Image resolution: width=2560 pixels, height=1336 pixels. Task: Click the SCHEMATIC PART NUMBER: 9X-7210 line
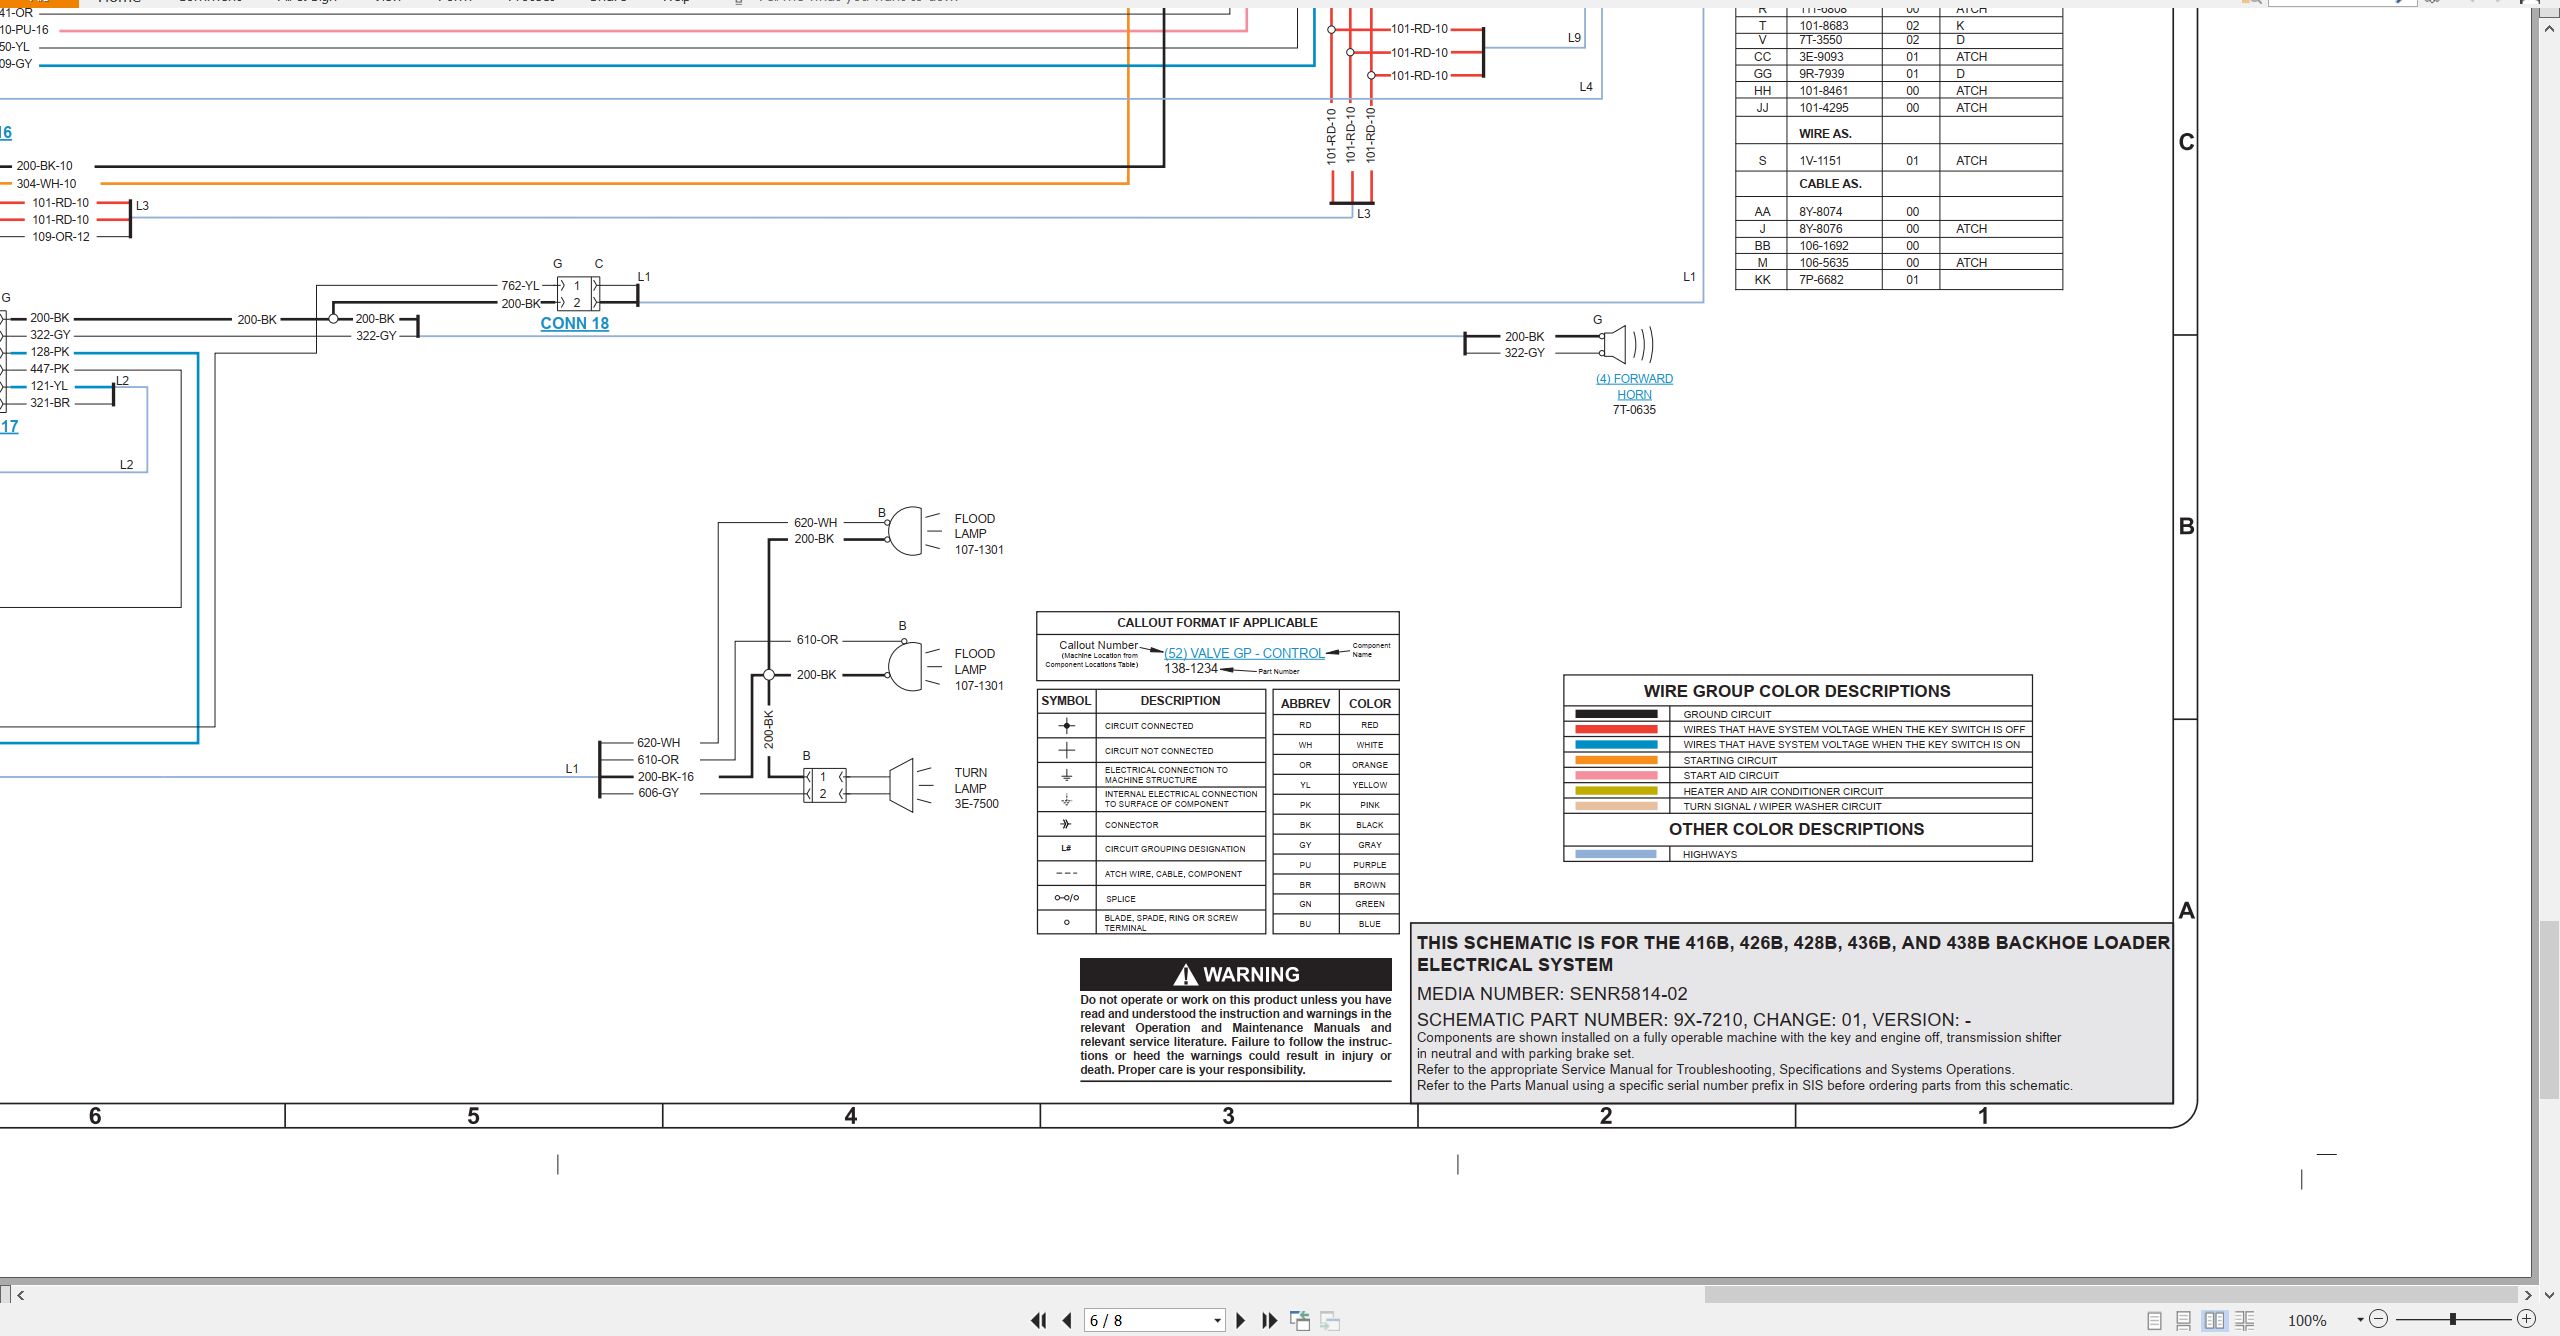point(1694,1020)
